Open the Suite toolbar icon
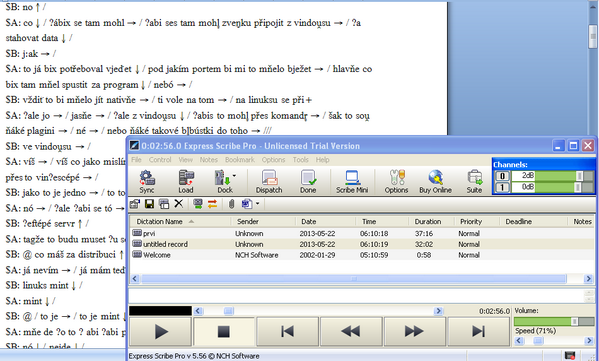 474,181
